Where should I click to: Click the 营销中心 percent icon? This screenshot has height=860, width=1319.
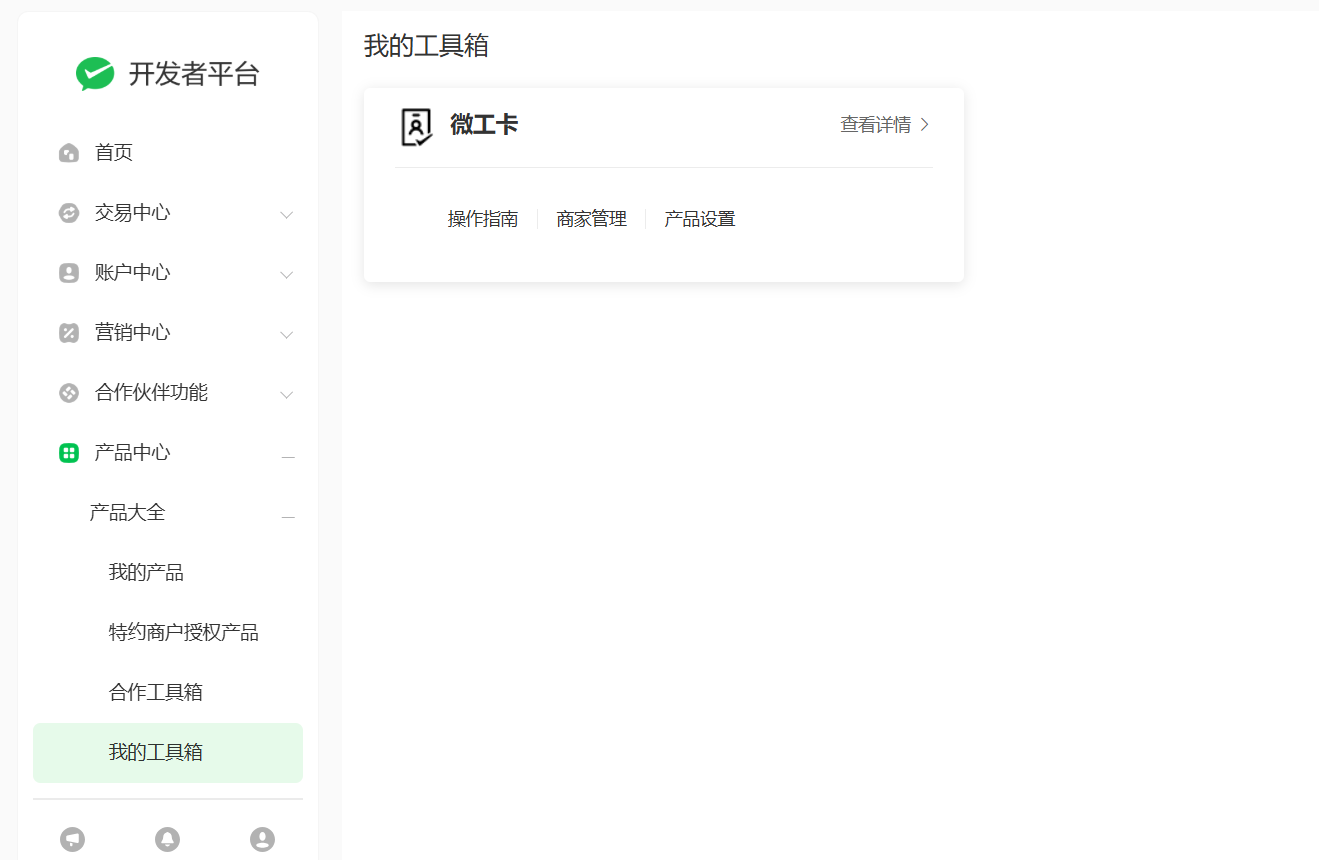[69, 333]
